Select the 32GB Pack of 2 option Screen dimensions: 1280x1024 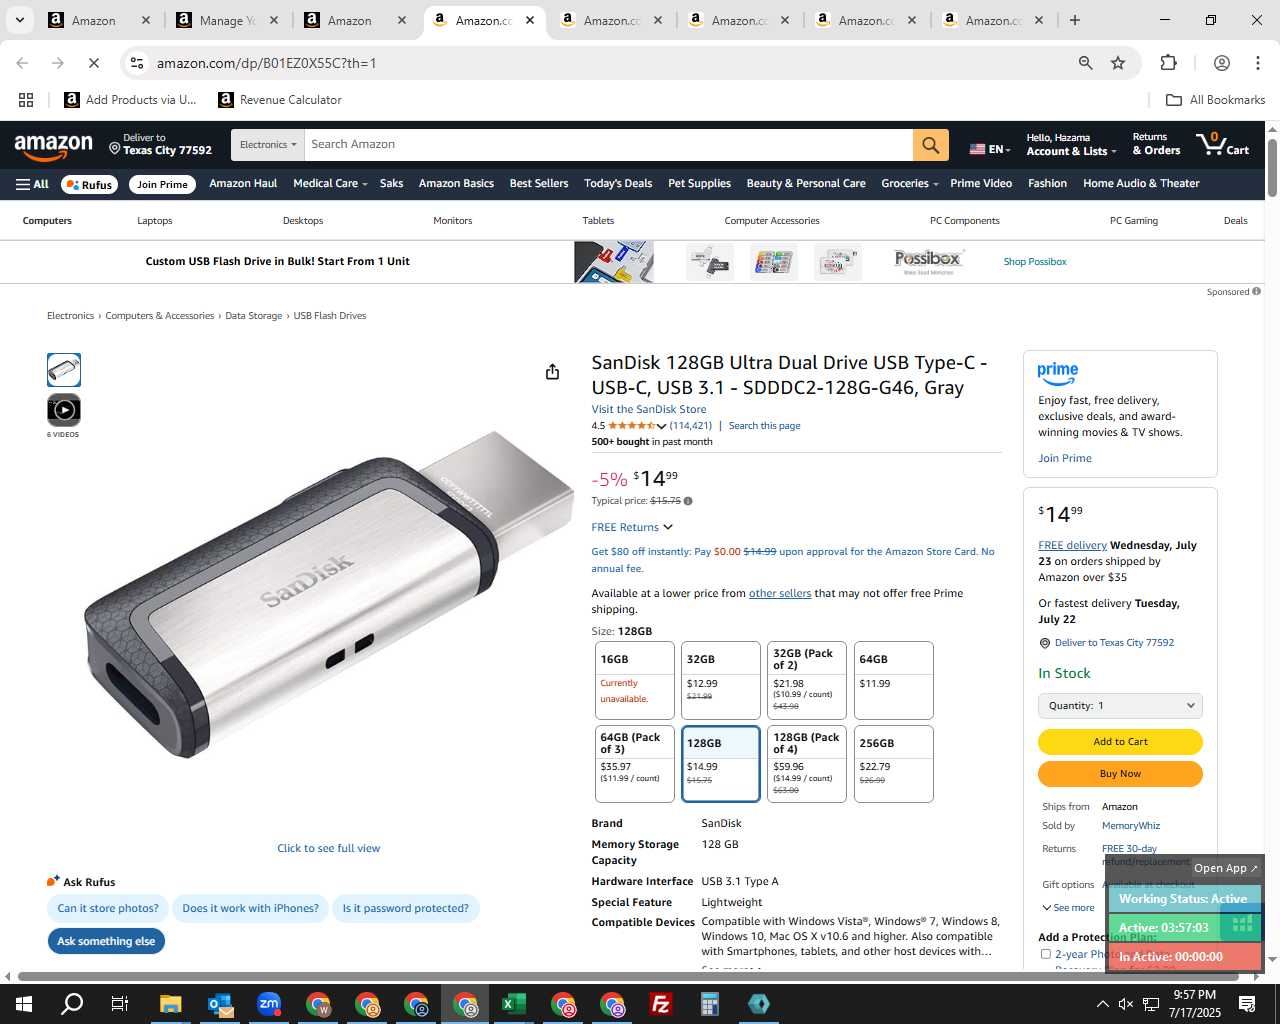tap(807, 680)
